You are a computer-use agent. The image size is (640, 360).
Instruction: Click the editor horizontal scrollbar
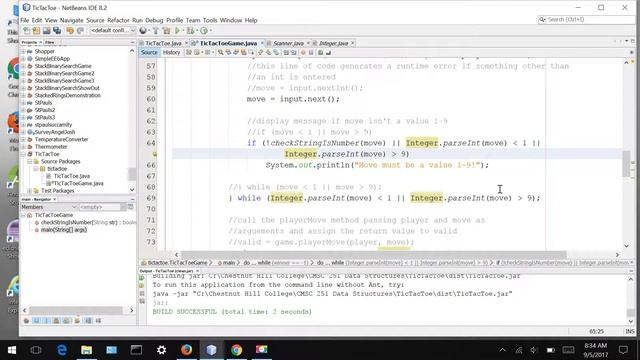tap(373, 254)
